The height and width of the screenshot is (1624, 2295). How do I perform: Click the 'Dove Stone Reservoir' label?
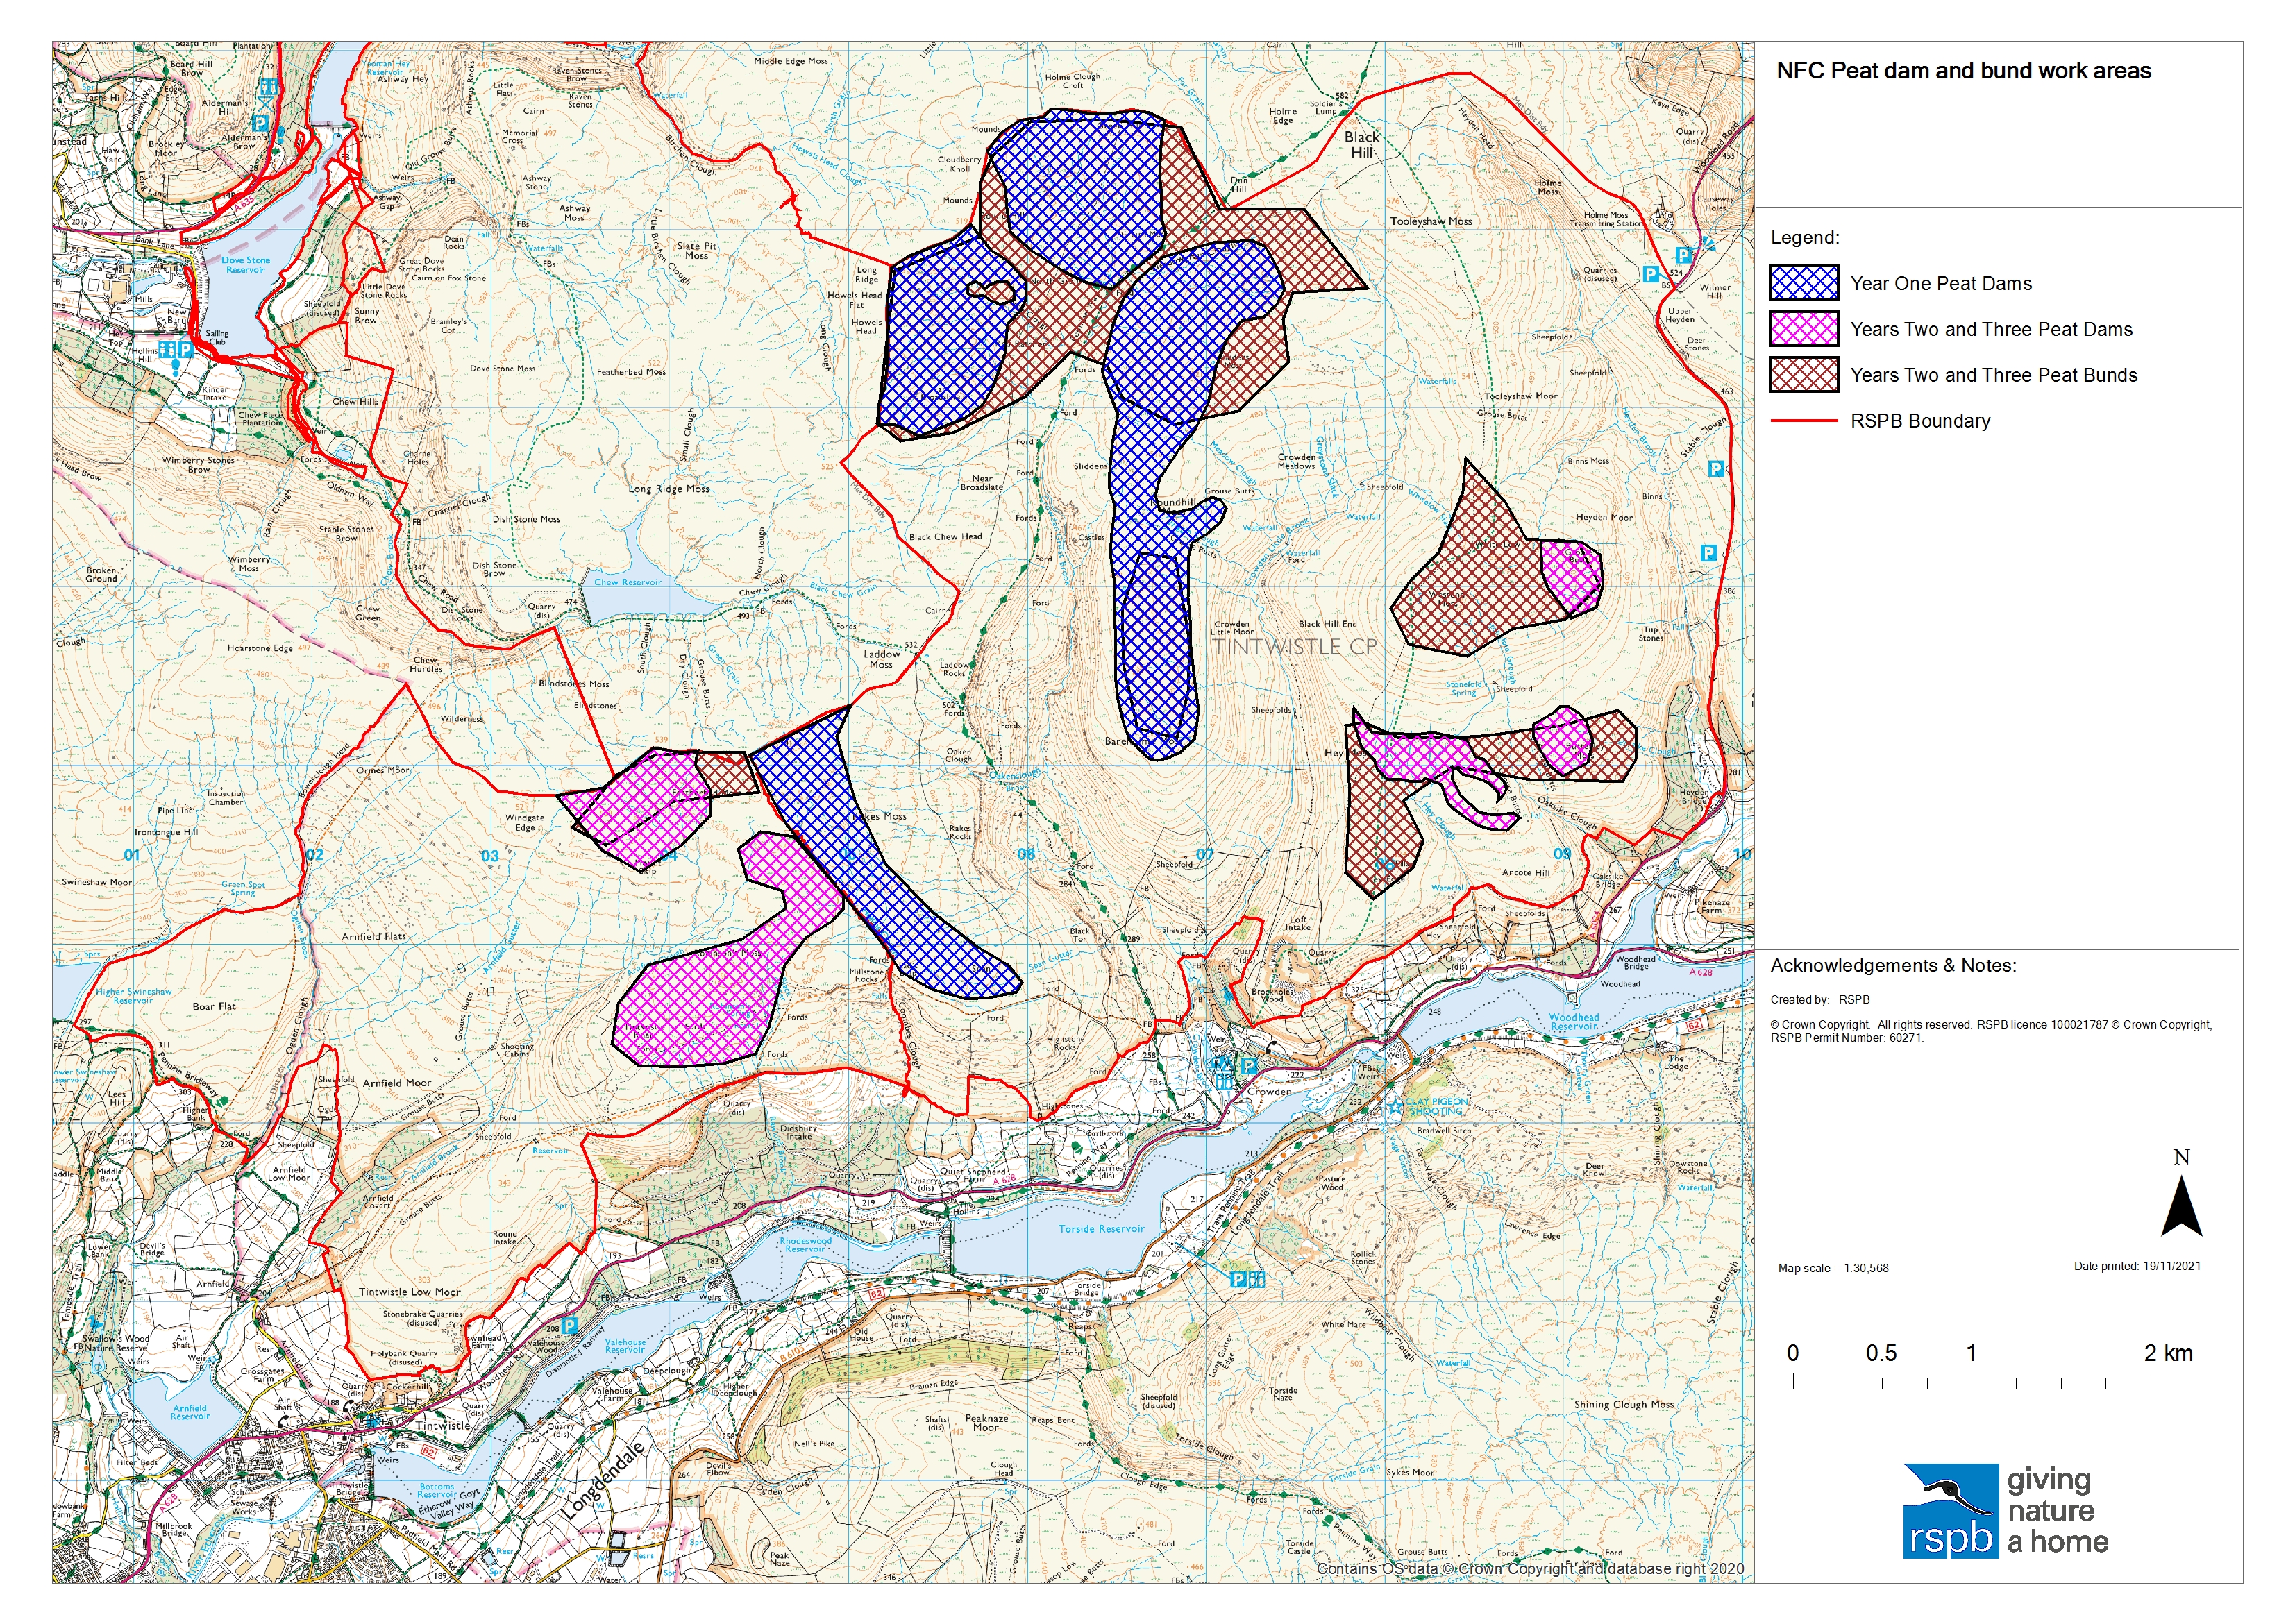point(245,264)
